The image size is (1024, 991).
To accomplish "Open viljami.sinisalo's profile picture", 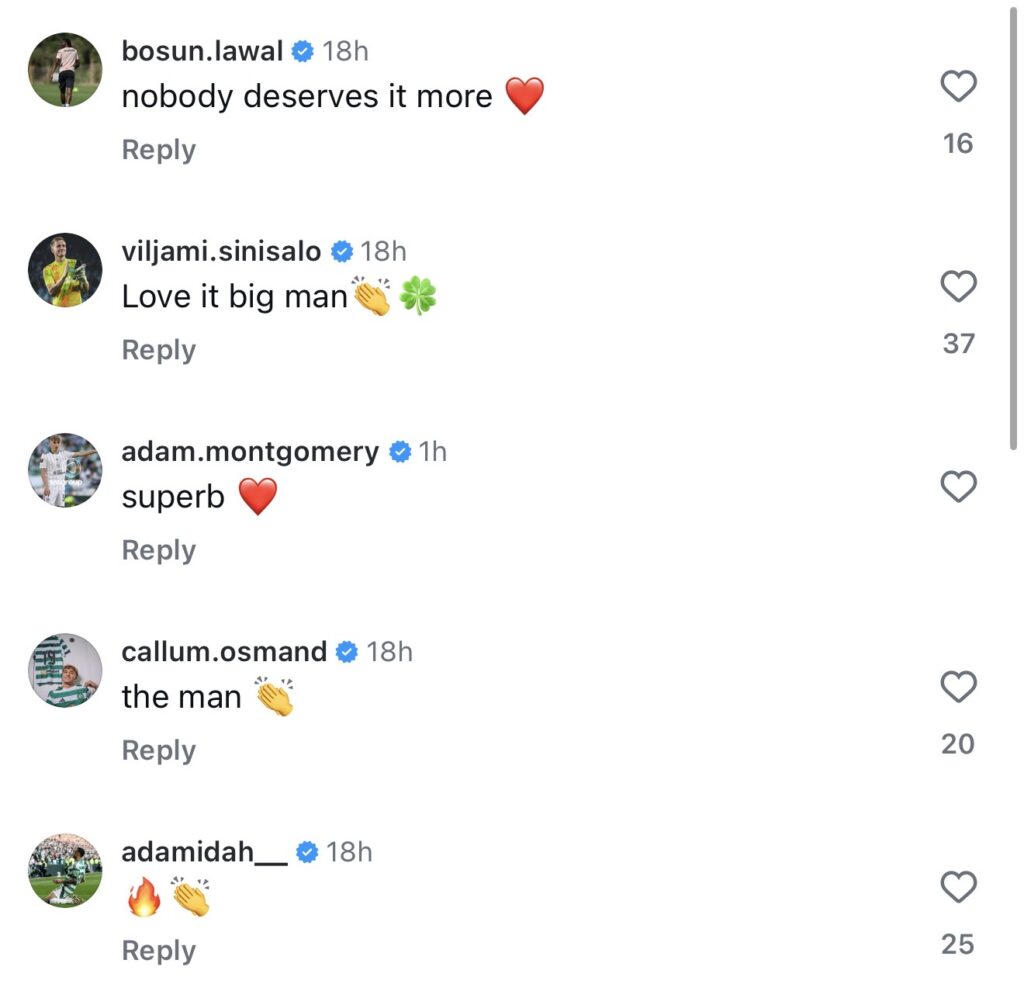I will tap(65, 270).
